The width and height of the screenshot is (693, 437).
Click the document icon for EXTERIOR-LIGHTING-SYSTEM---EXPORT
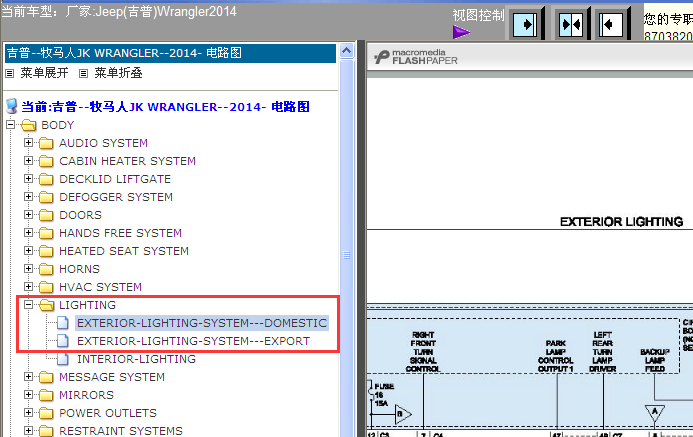(x=63, y=341)
